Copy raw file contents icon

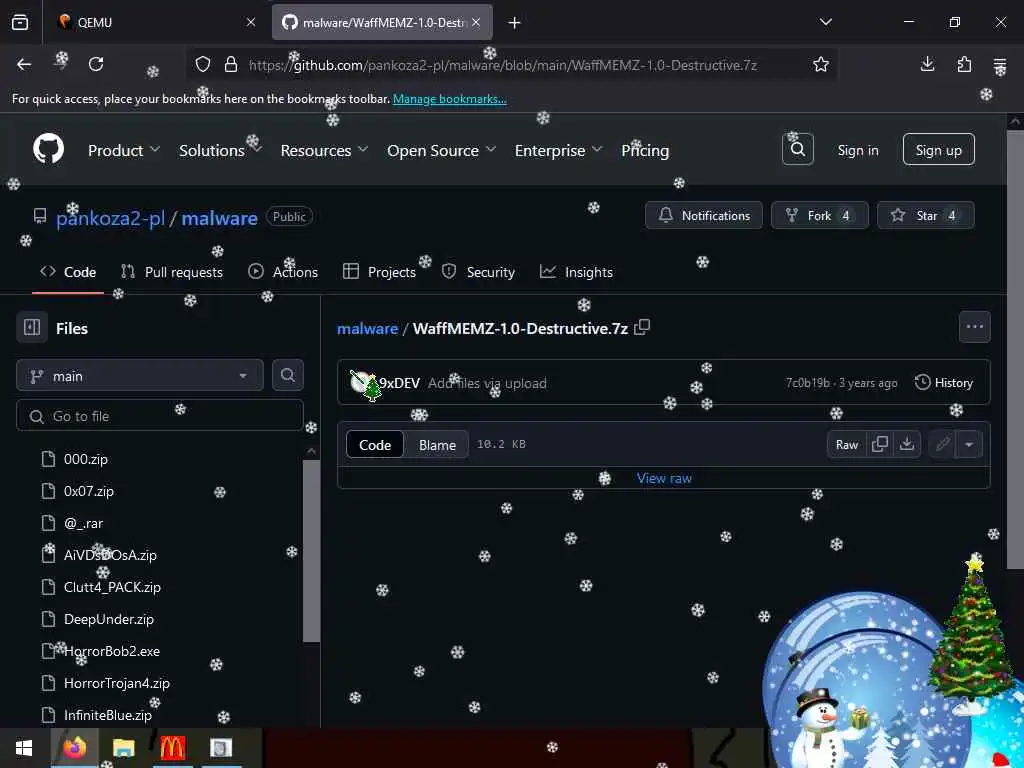(880, 444)
